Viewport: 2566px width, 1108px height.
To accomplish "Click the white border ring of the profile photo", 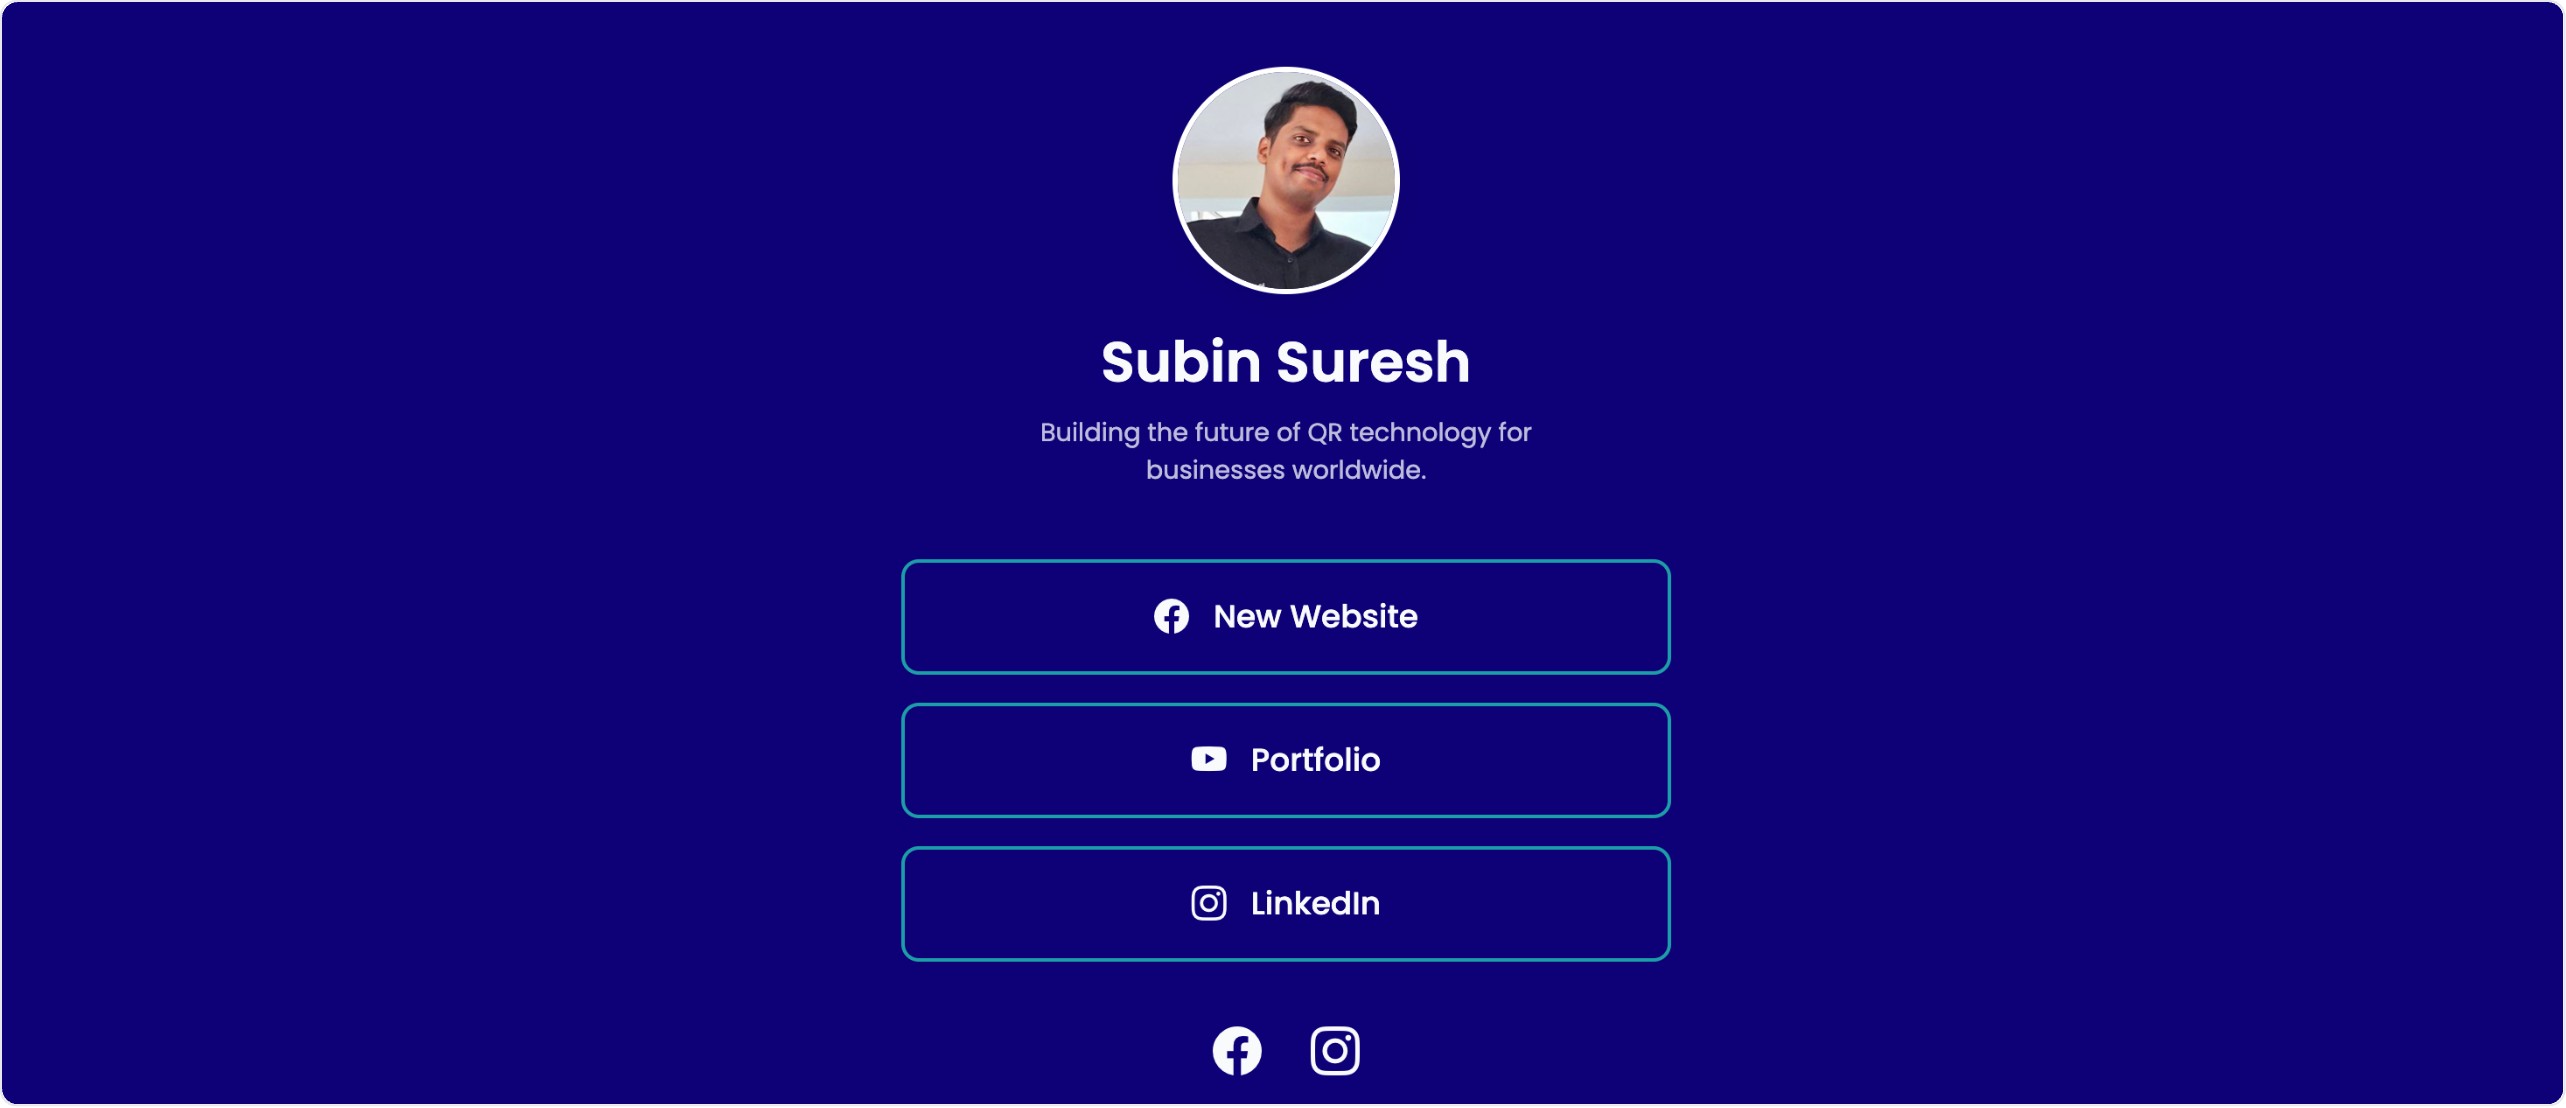I will coord(1285,69).
